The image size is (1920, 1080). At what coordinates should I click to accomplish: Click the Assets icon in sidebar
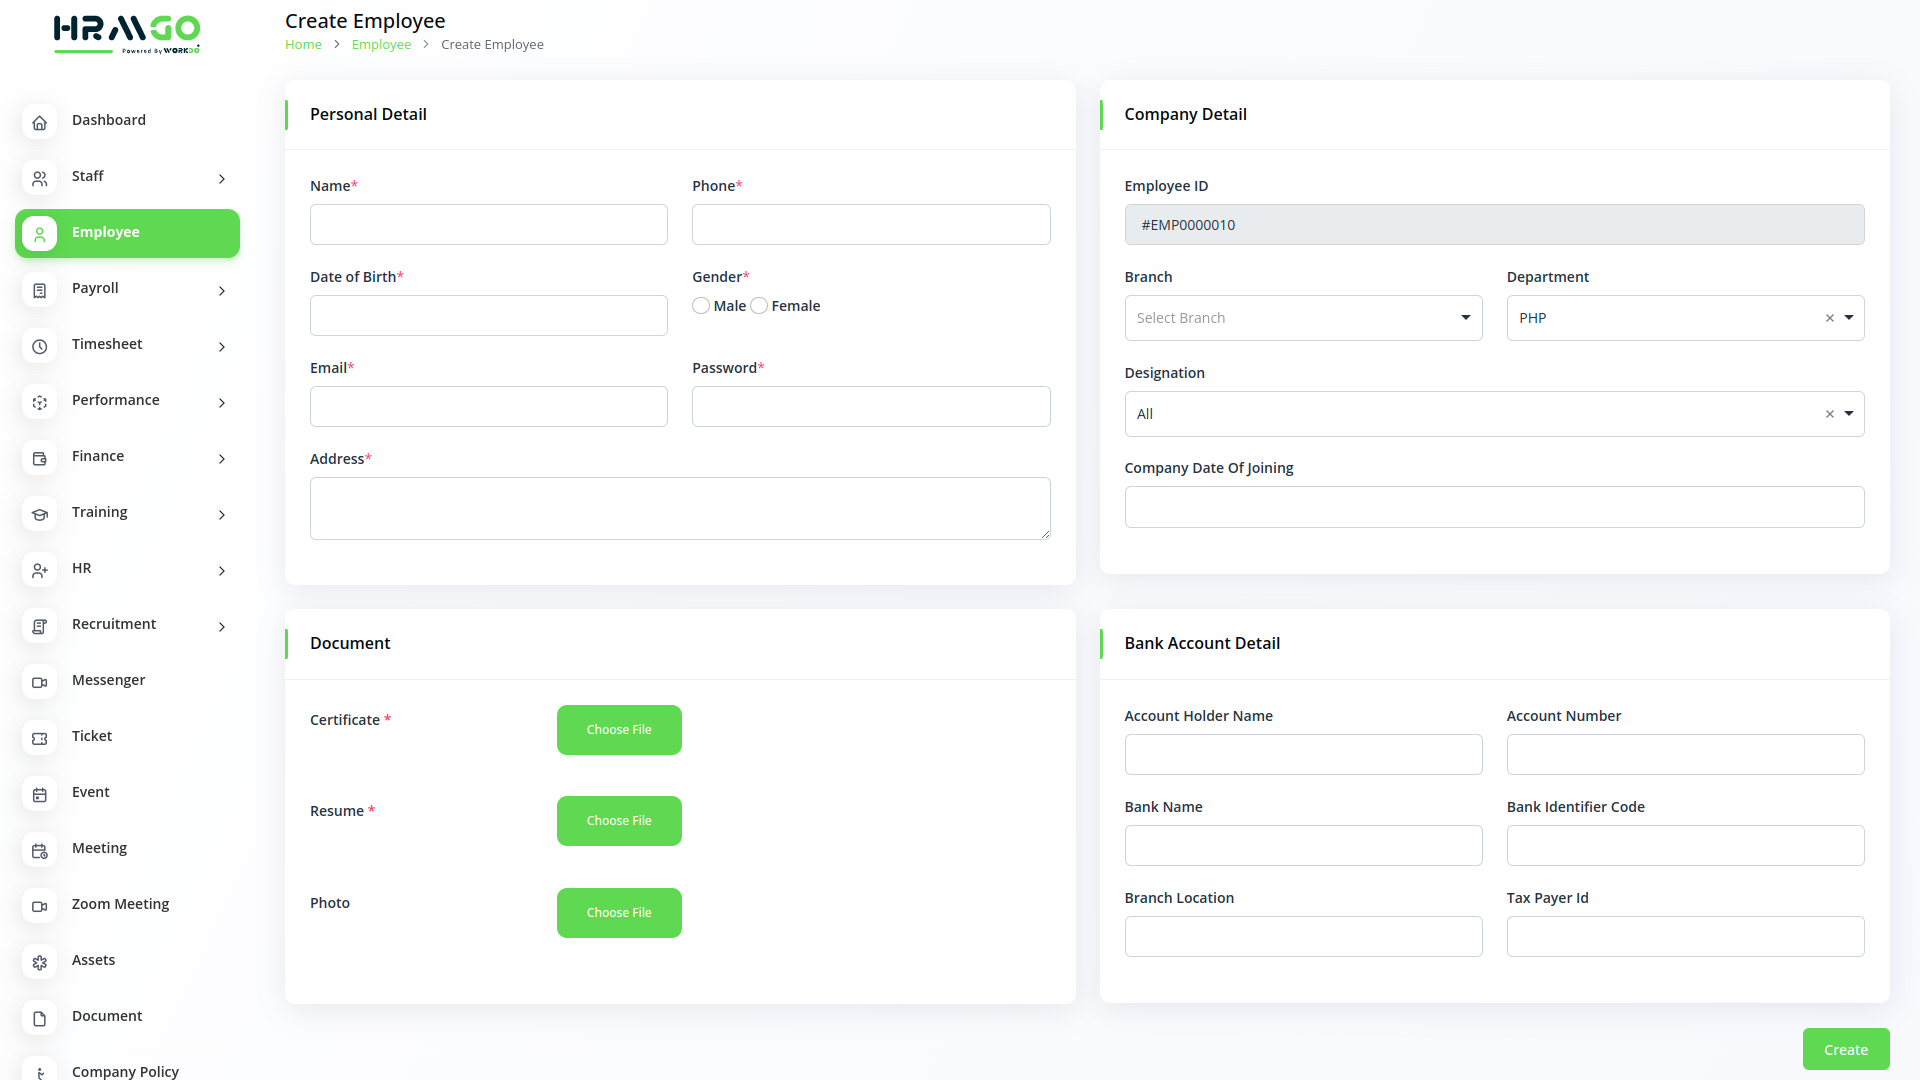[x=39, y=962]
